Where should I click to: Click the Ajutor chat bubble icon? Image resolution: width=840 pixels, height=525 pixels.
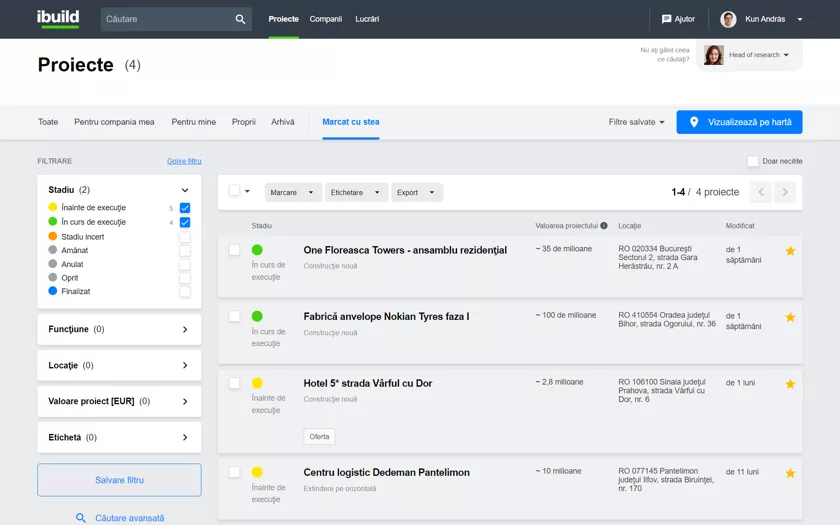(x=667, y=19)
